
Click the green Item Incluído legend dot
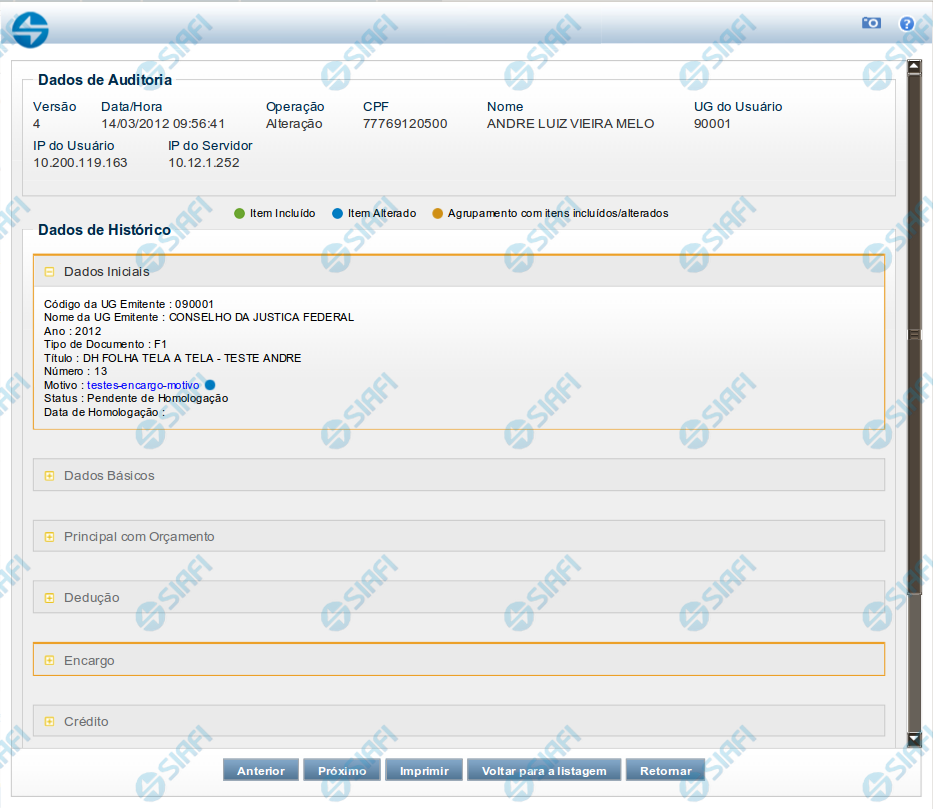239,213
